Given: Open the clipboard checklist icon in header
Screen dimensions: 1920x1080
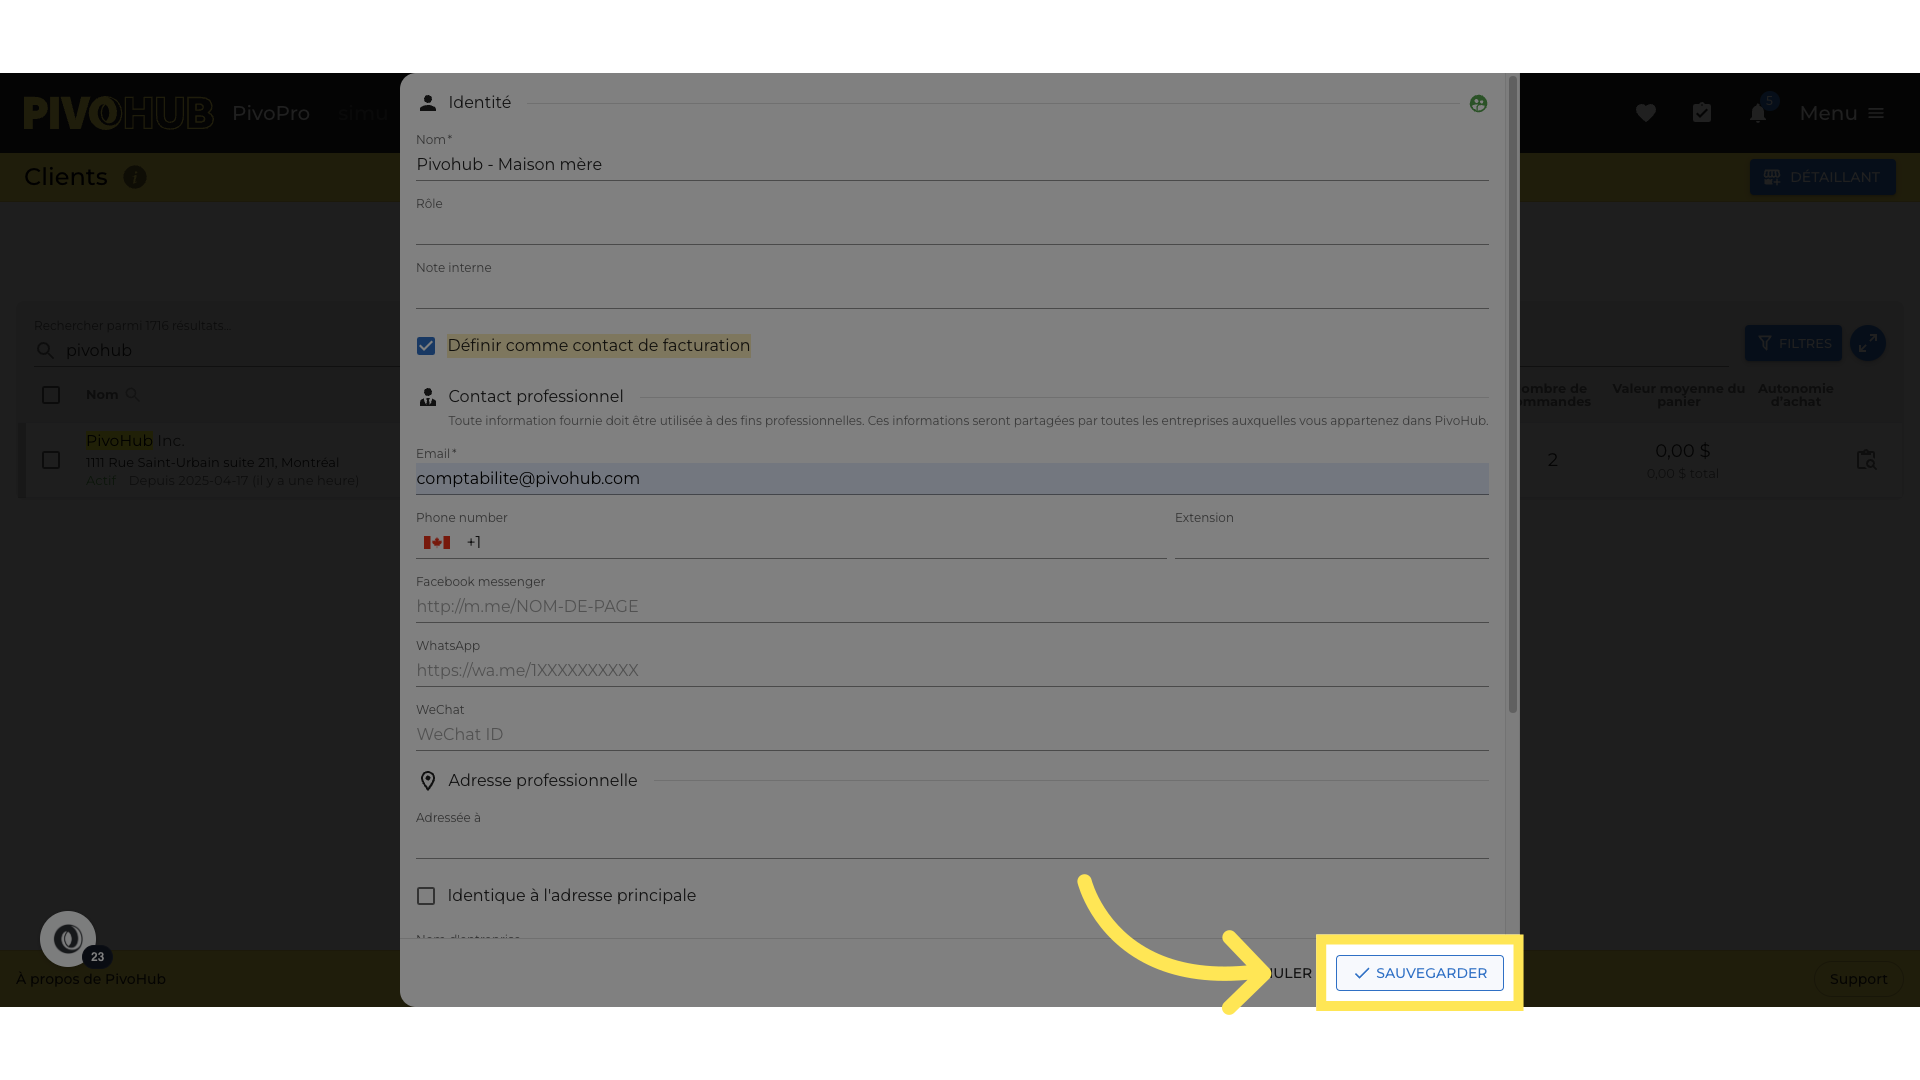Looking at the screenshot, I should [x=1702, y=113].
